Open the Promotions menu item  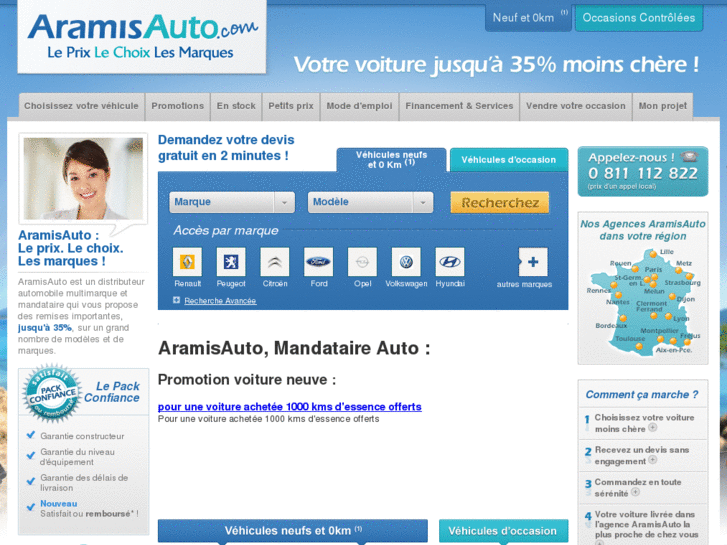(x=178, y=106)
